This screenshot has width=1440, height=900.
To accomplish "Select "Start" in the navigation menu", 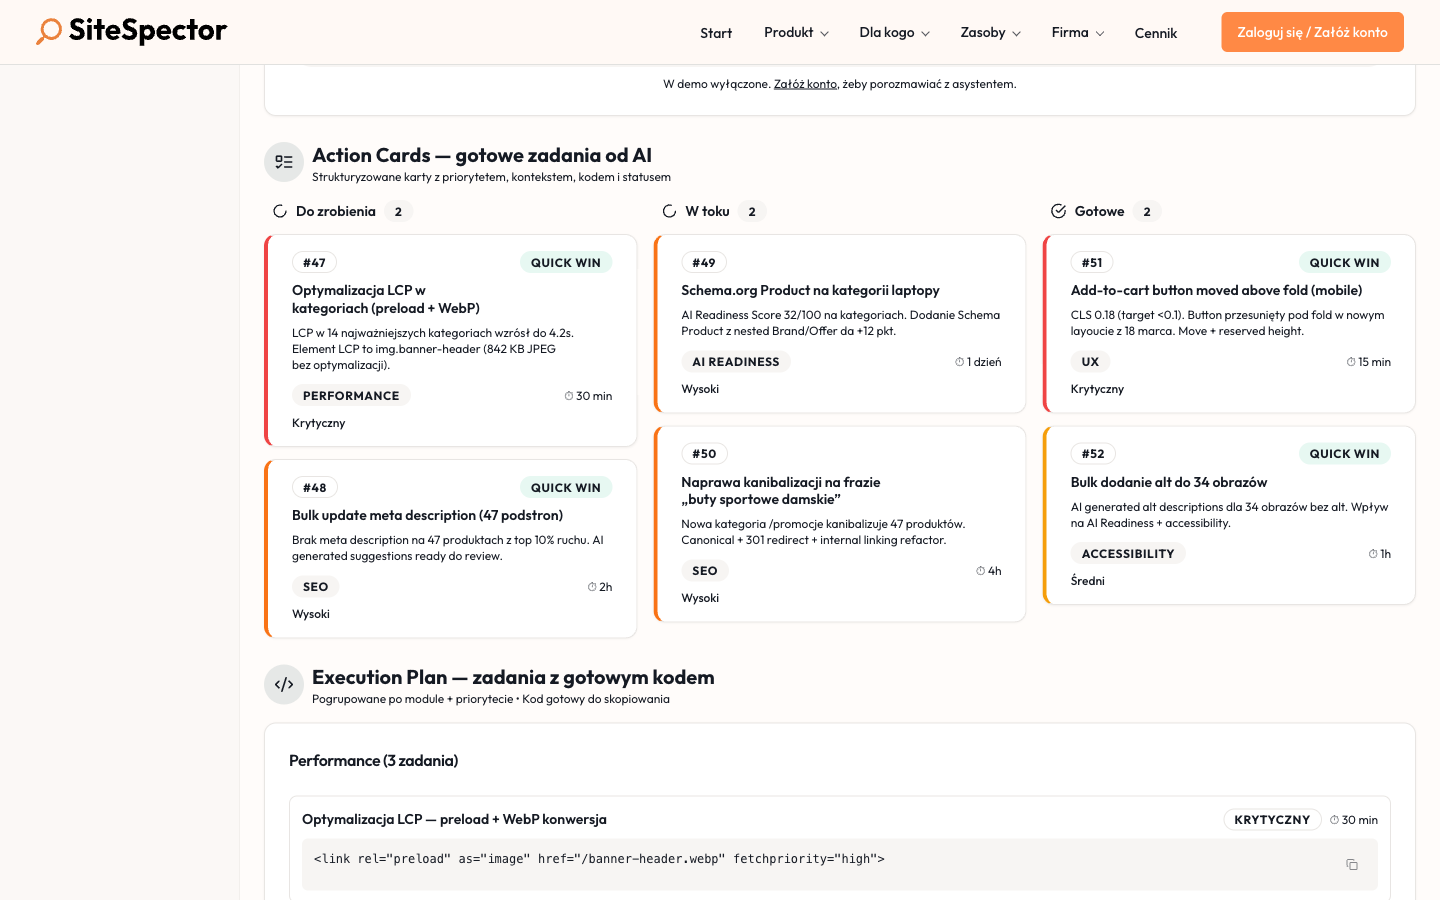I will [716, 32].
